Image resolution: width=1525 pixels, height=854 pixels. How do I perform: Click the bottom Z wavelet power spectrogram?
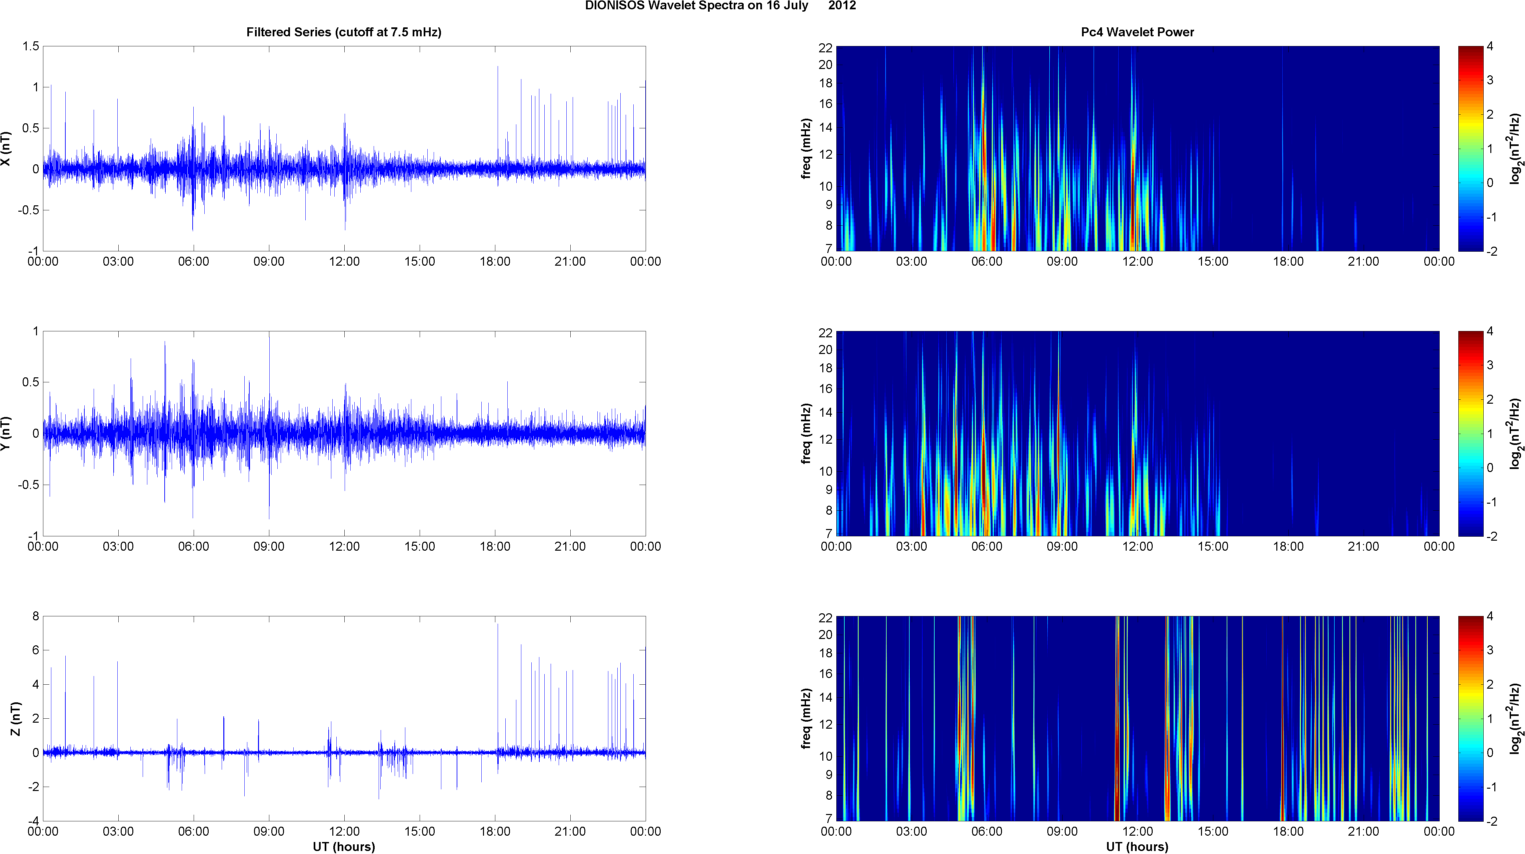tap(1137, 718)
